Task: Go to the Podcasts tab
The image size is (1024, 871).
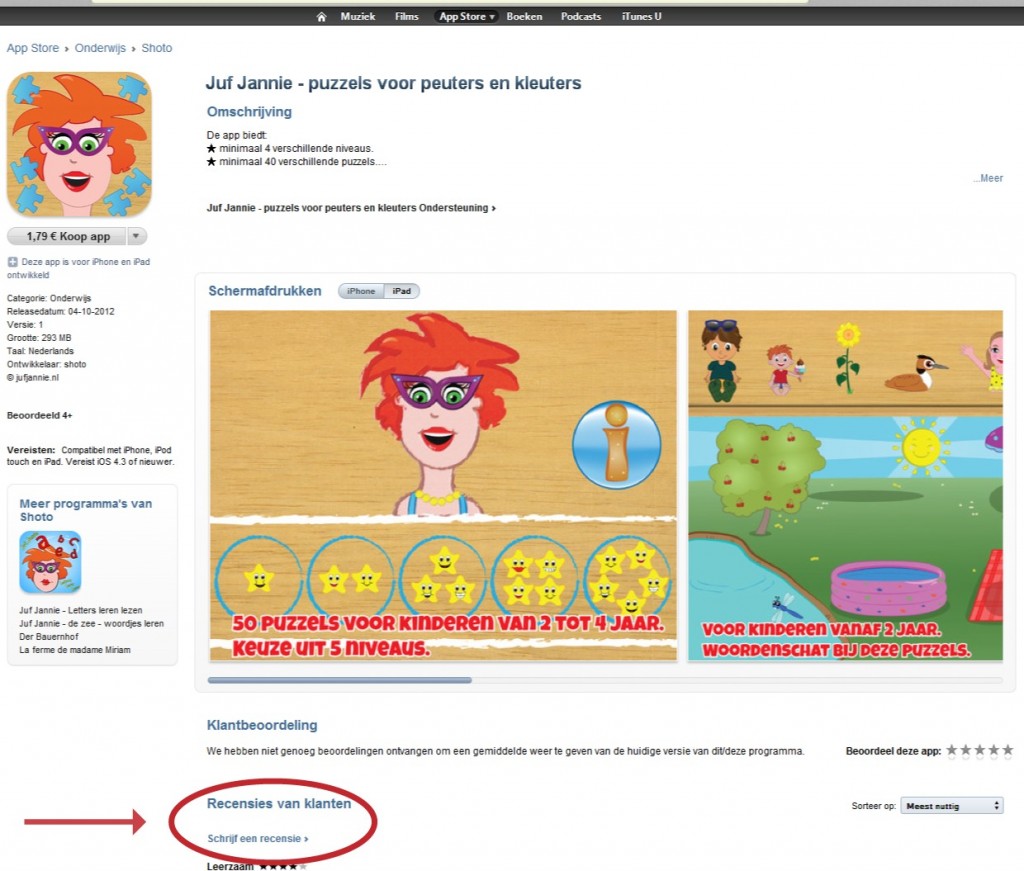Action: [x=581, y=17]
